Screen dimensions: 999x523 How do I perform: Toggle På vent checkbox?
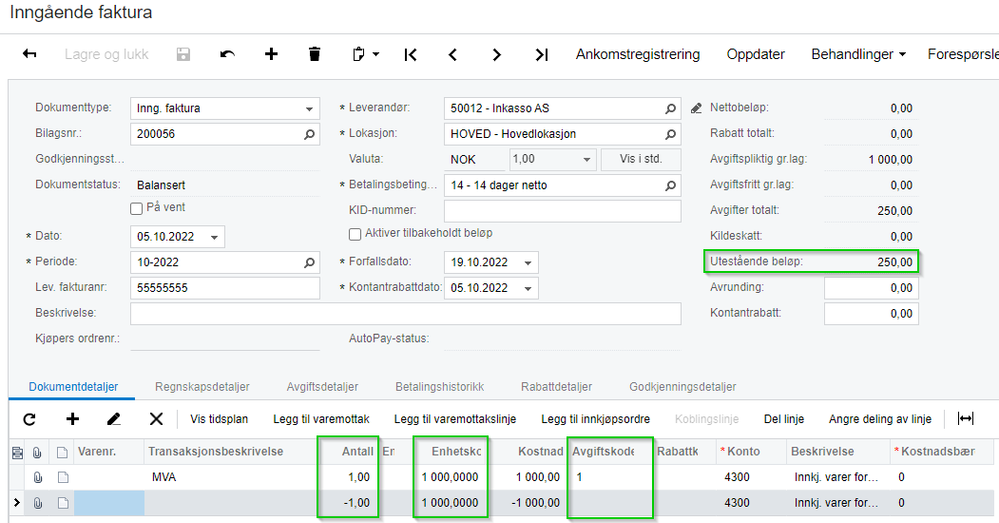point(136,208)
